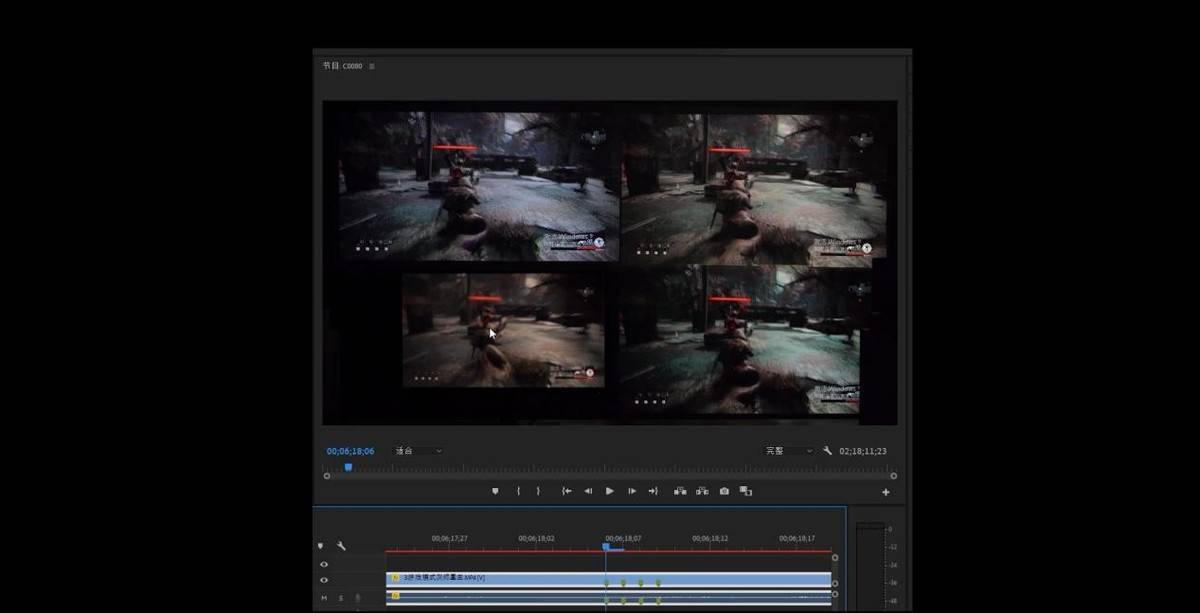The height and width of the screenshot is (613, 1200).
Task: Toggle the top video track eye visibility
Action: 324,564
